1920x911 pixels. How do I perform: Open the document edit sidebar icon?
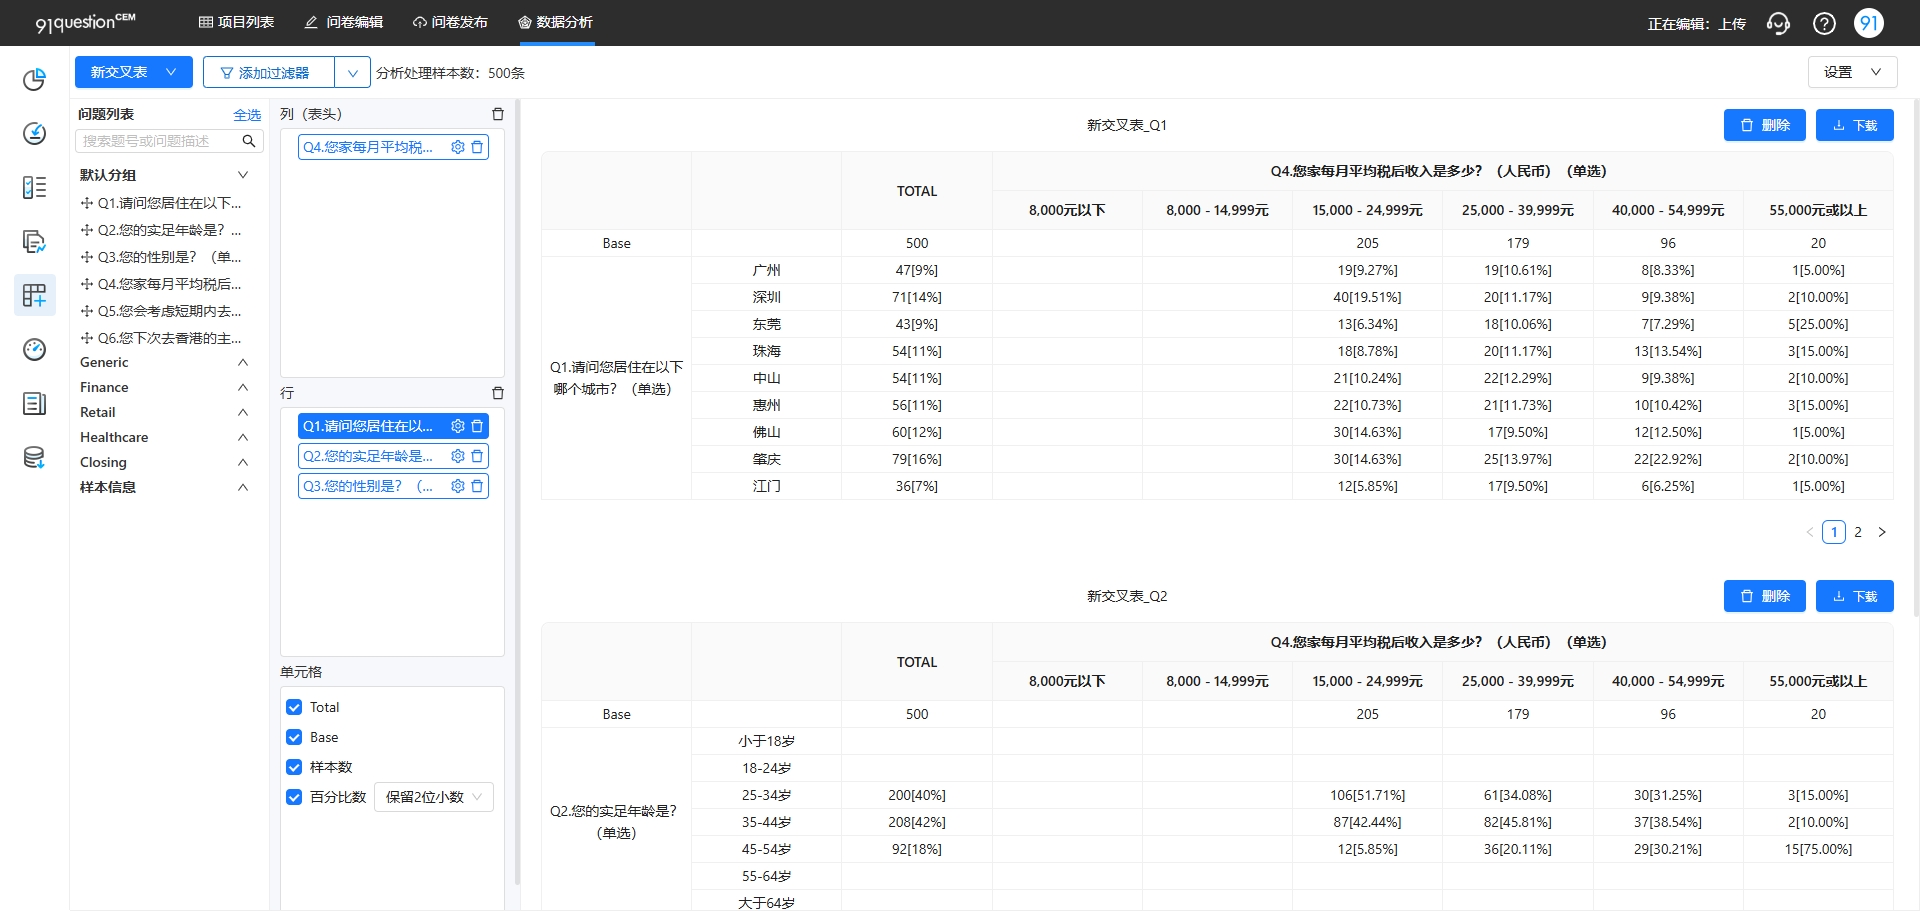point(34,241)
